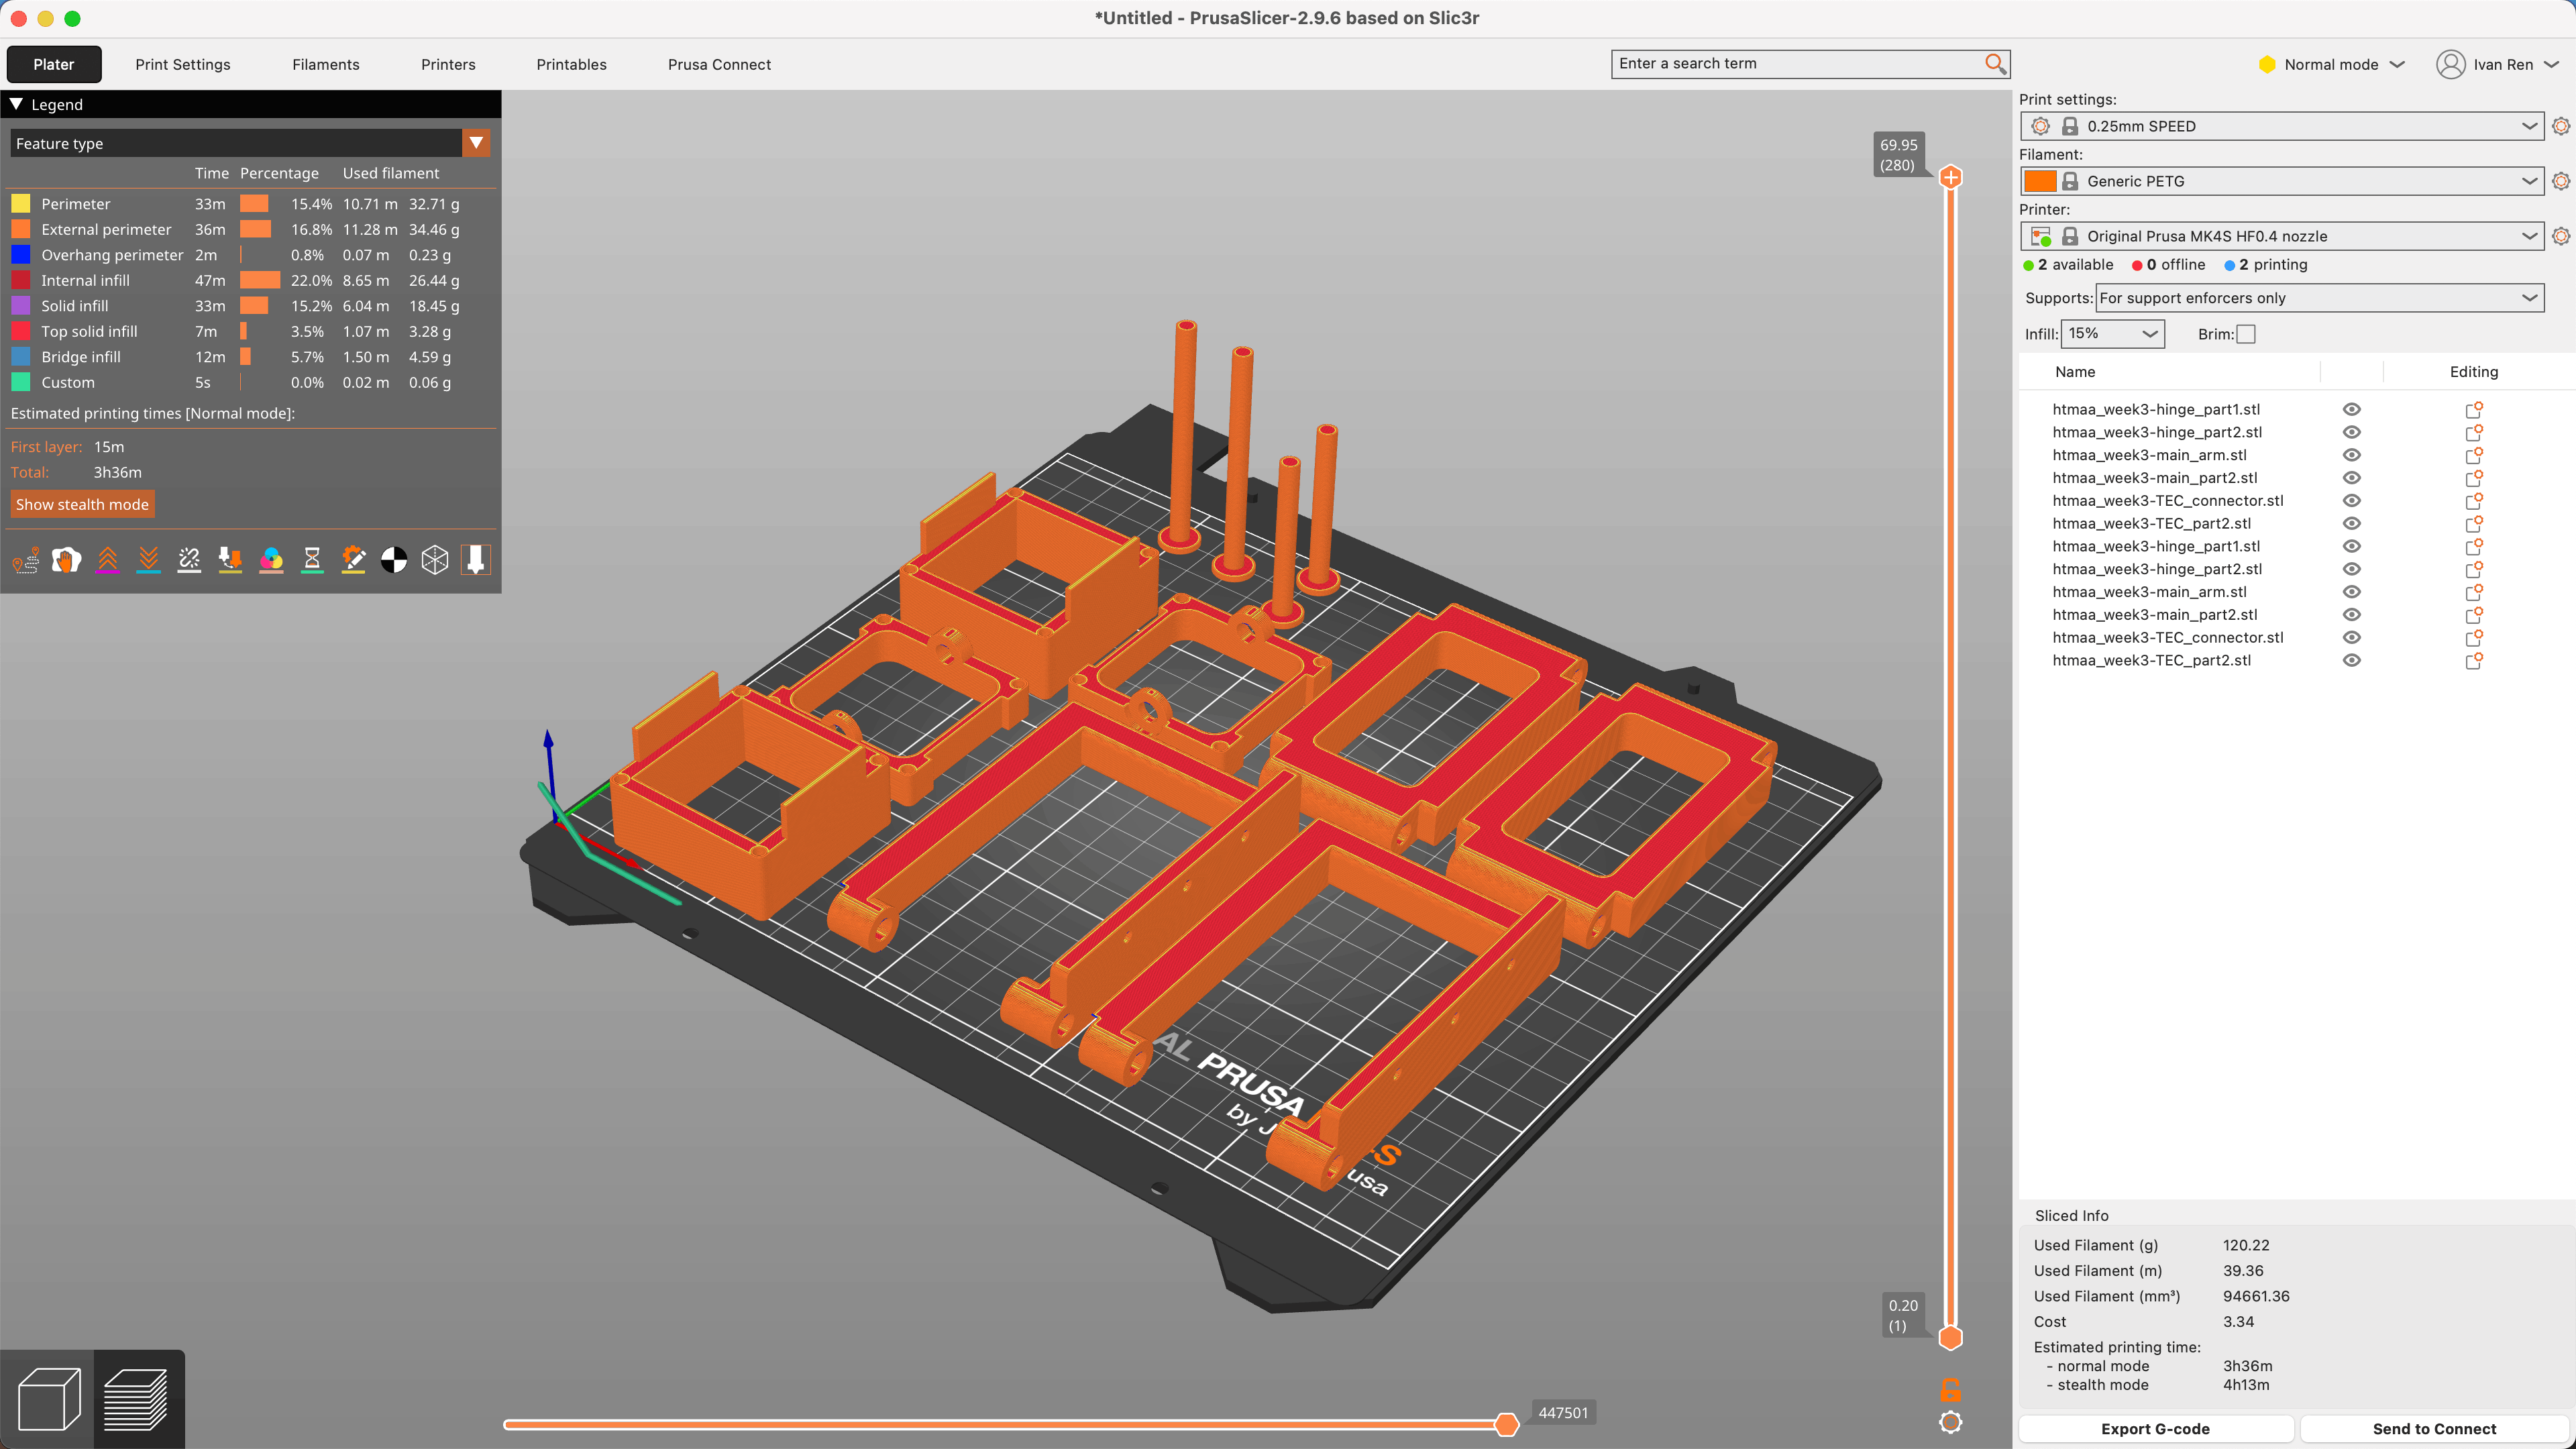Hide the second htmaa_week3-main_part2.stl object
The height and width of the screenshot is (1449, 2576).
[x=2352, y=615]
